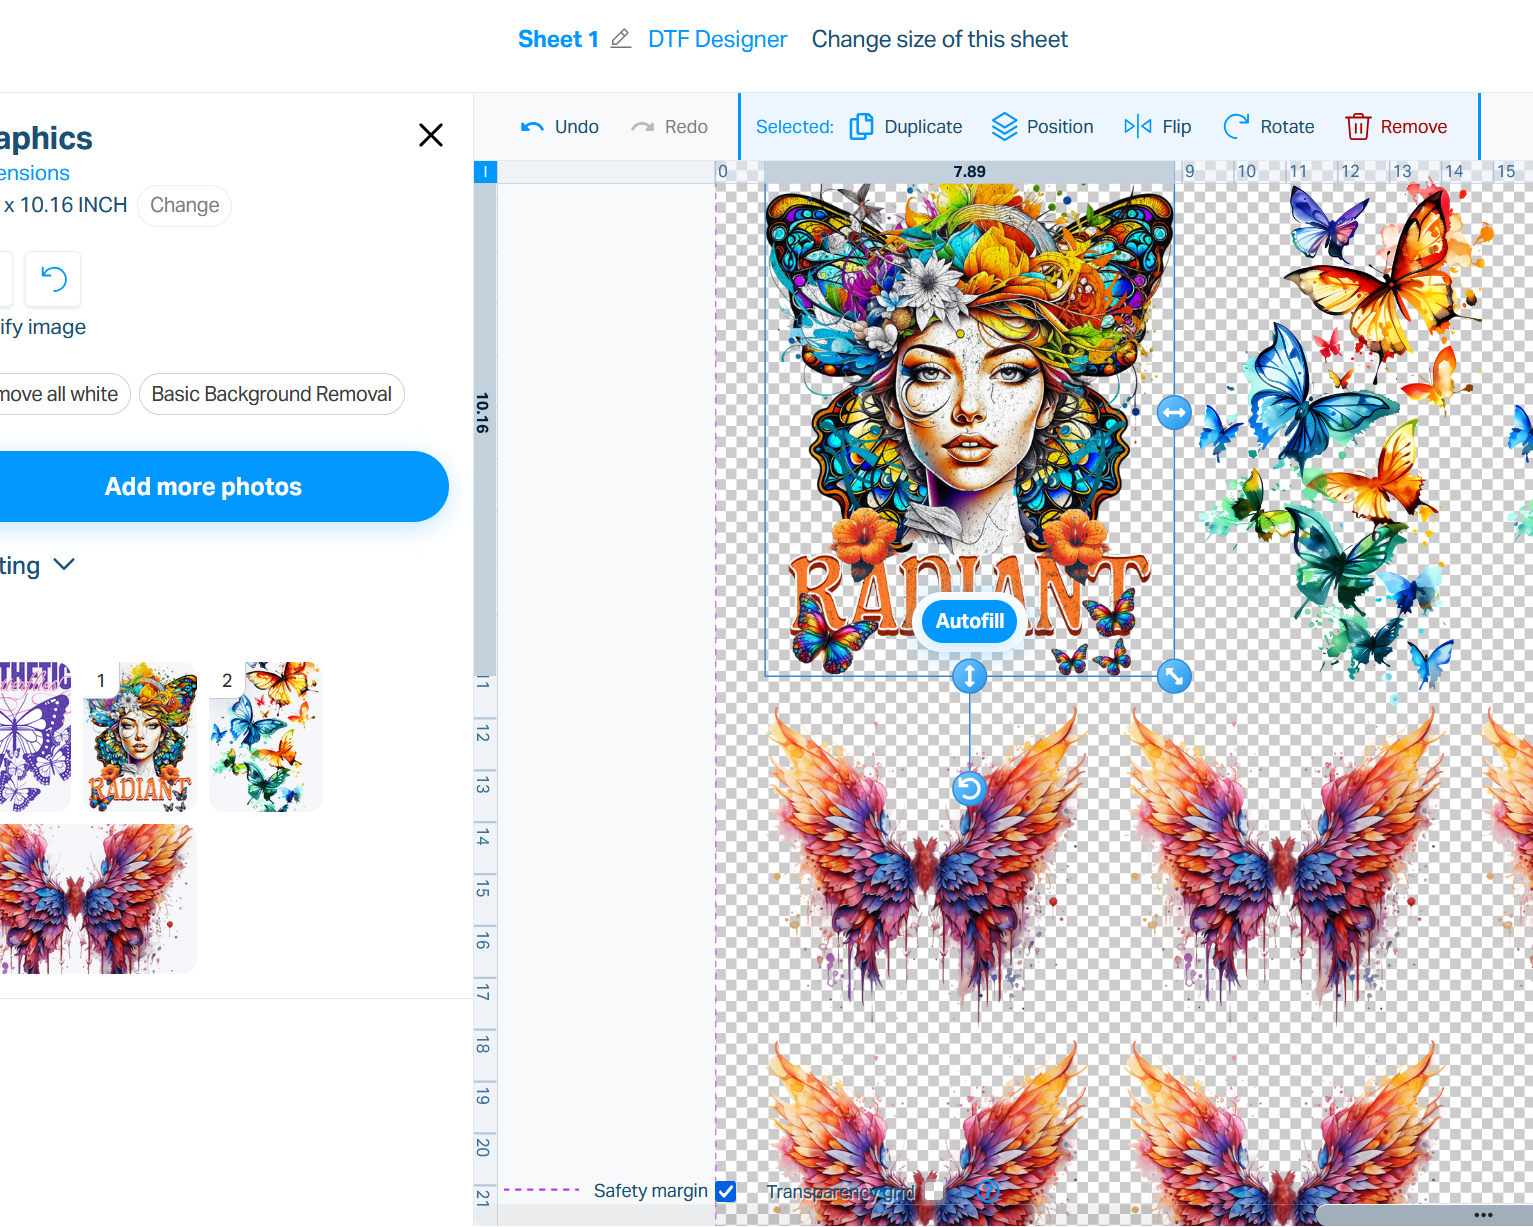Click the Duplicate icon in the toolbar
This screenshot has width=1533, height=1227.
pos(861,126)
